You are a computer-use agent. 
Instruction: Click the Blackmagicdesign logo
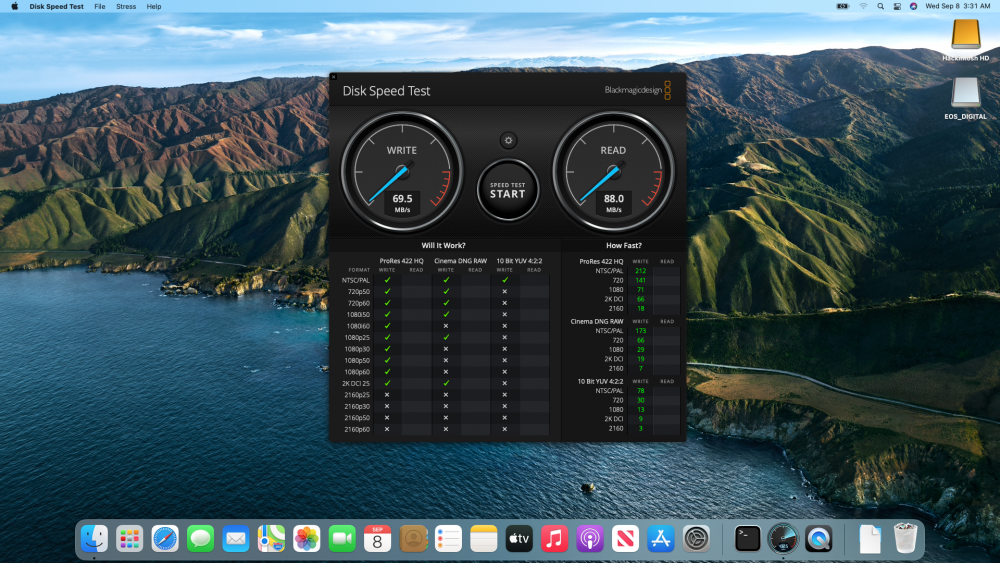click(x=637, y=90)
